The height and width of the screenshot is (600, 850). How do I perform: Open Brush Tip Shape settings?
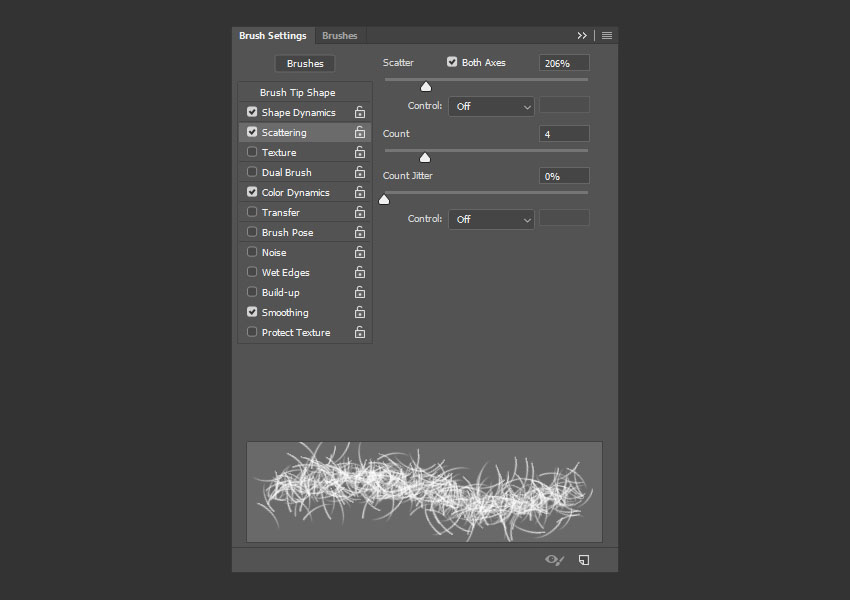pyautogui.click(x=298, y=93)
